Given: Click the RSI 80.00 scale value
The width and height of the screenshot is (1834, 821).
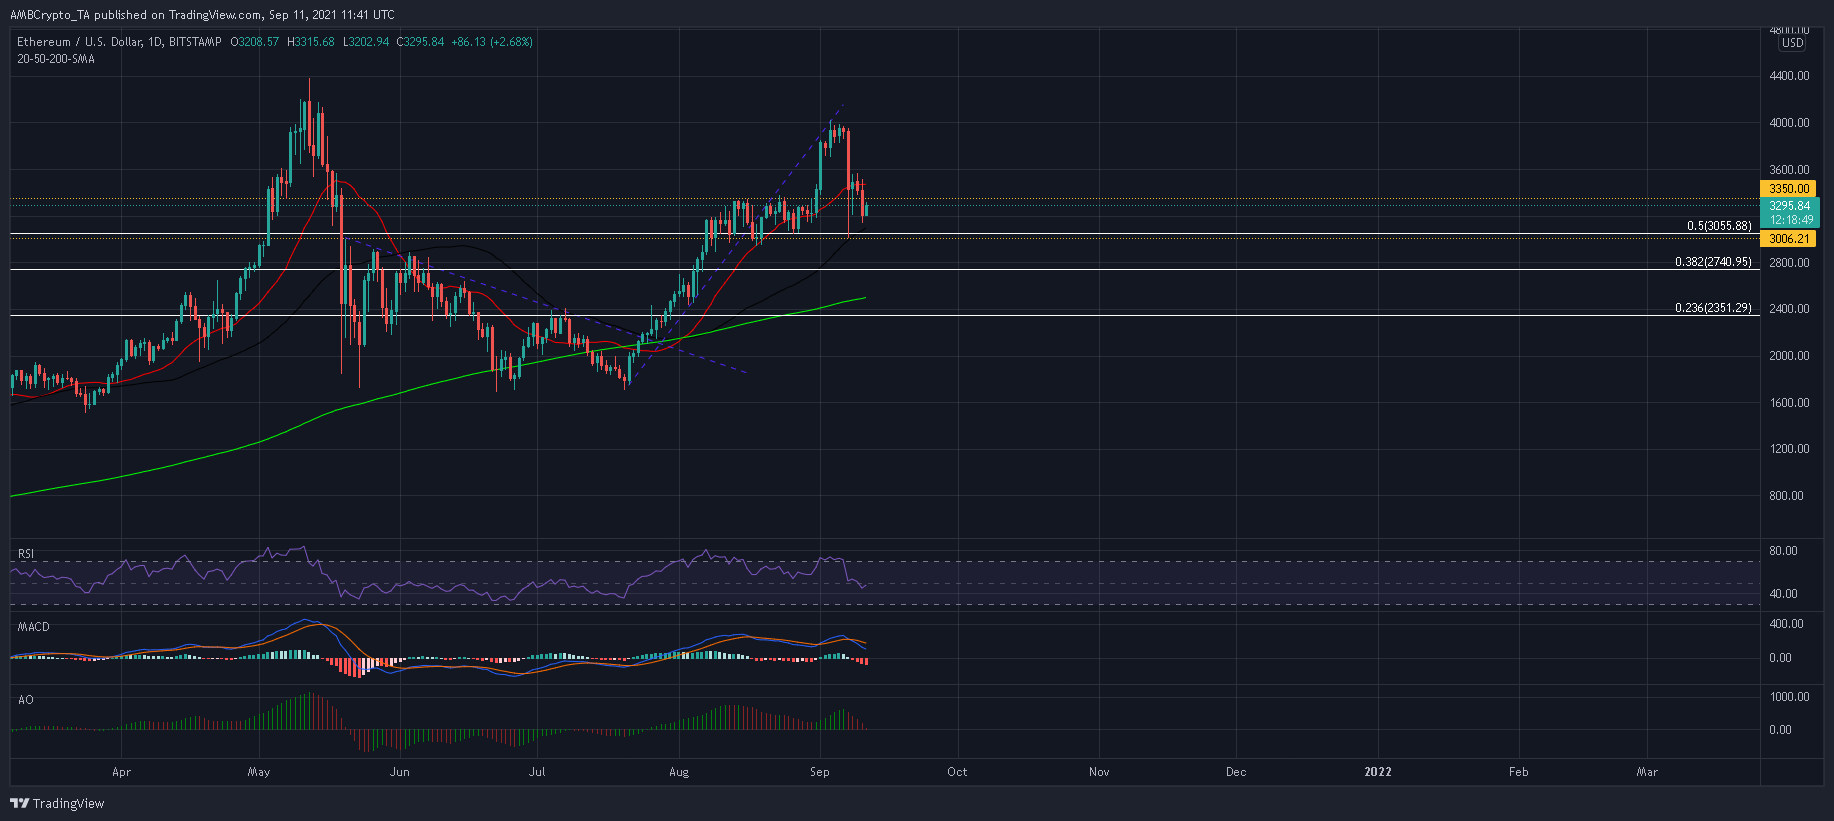Looking at the screenshot, I should (1783, 551).
